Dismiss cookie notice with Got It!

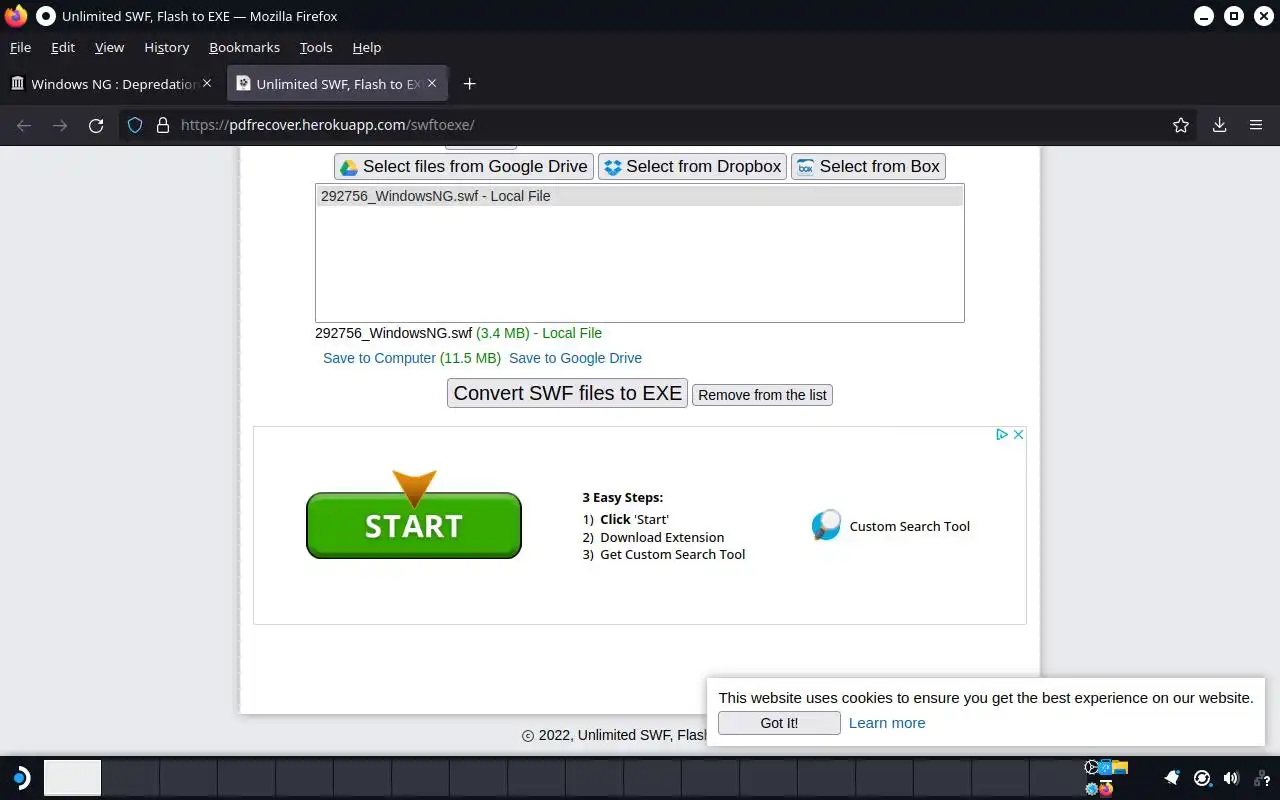coord(779,723)
